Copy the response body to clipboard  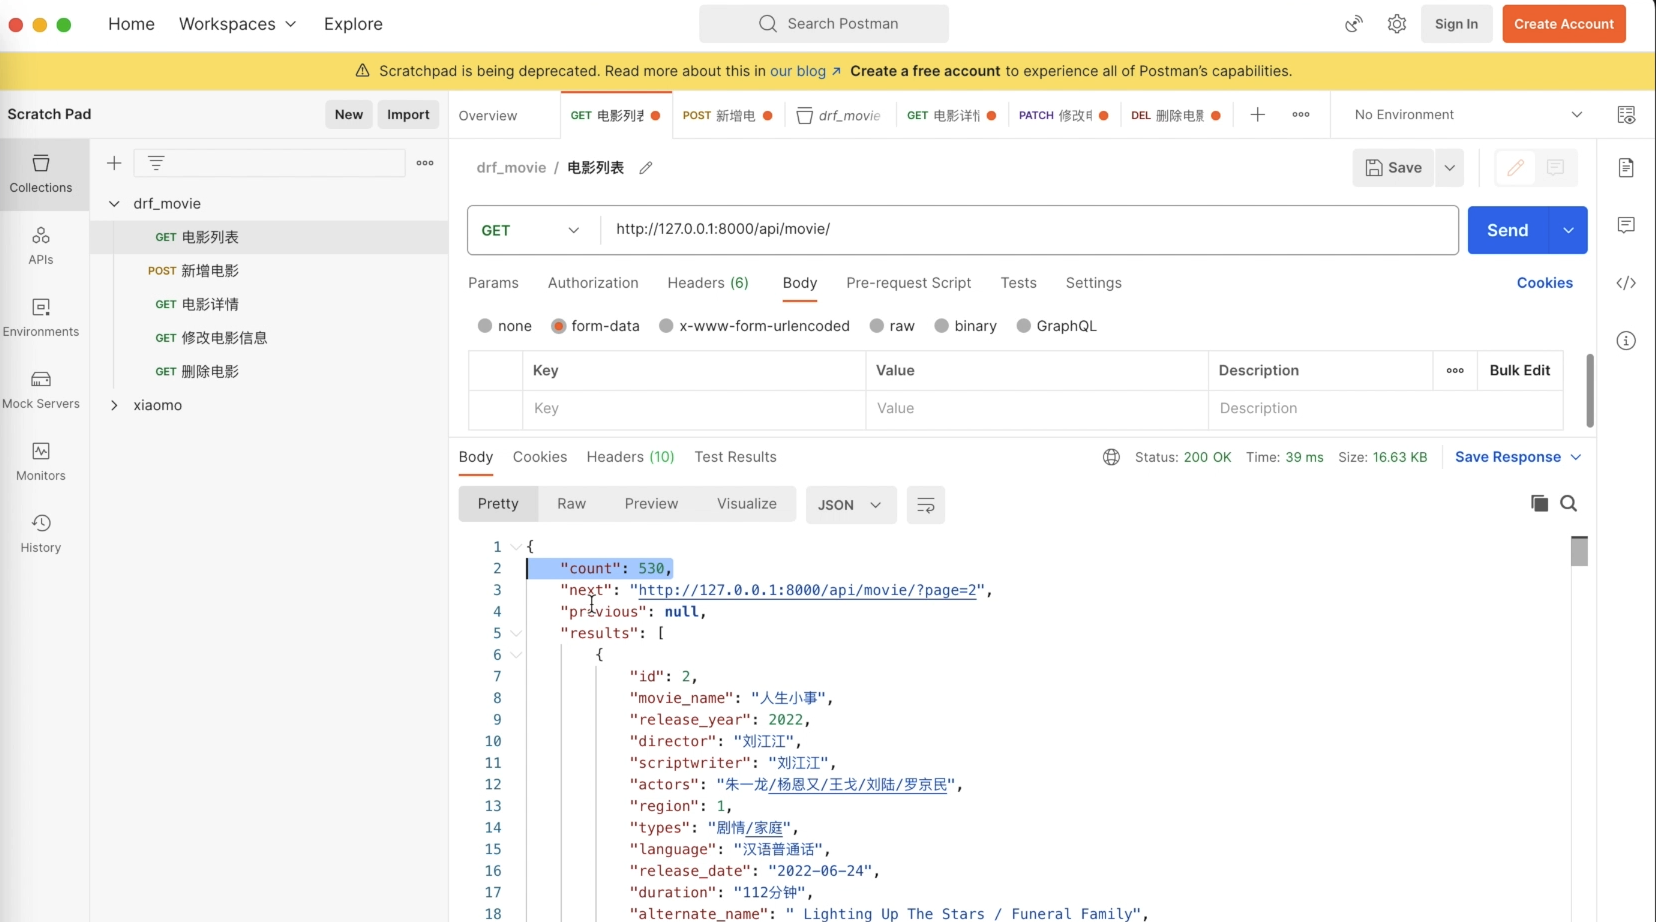(1539, 503)
